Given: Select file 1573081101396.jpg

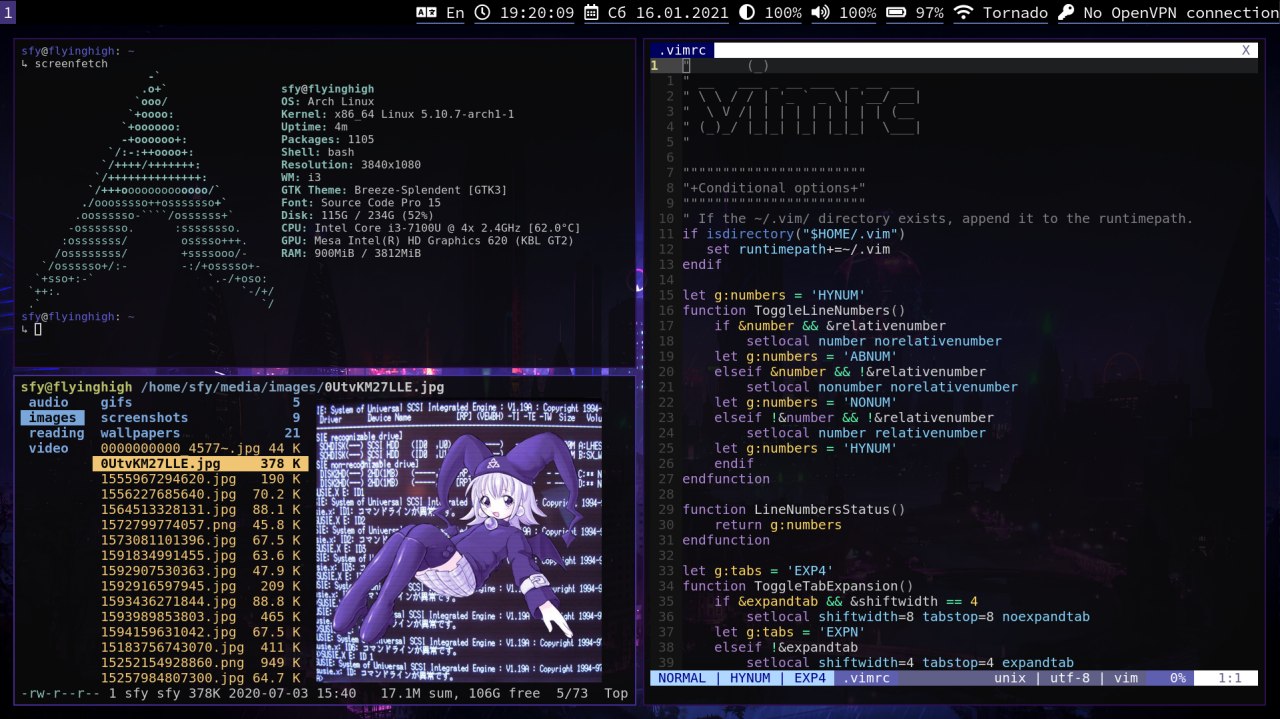Looking at the screenshot, I should click(200, 540).
